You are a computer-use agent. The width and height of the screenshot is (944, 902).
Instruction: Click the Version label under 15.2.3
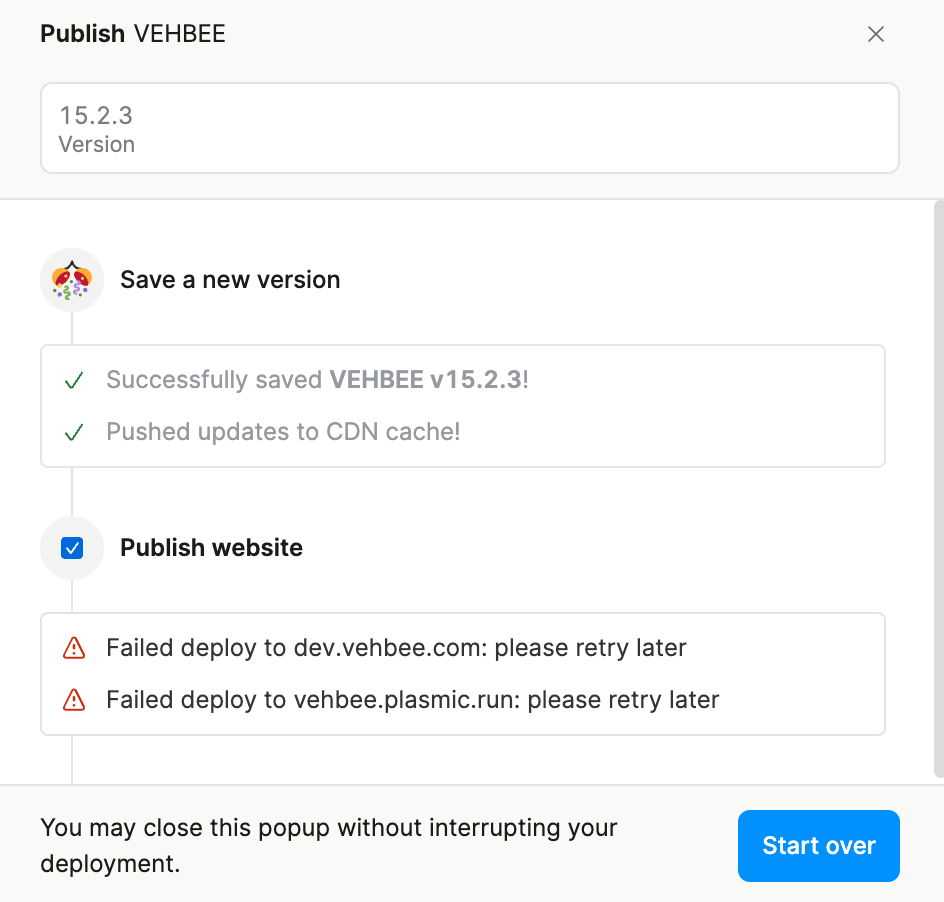click(x=97, y=145)
